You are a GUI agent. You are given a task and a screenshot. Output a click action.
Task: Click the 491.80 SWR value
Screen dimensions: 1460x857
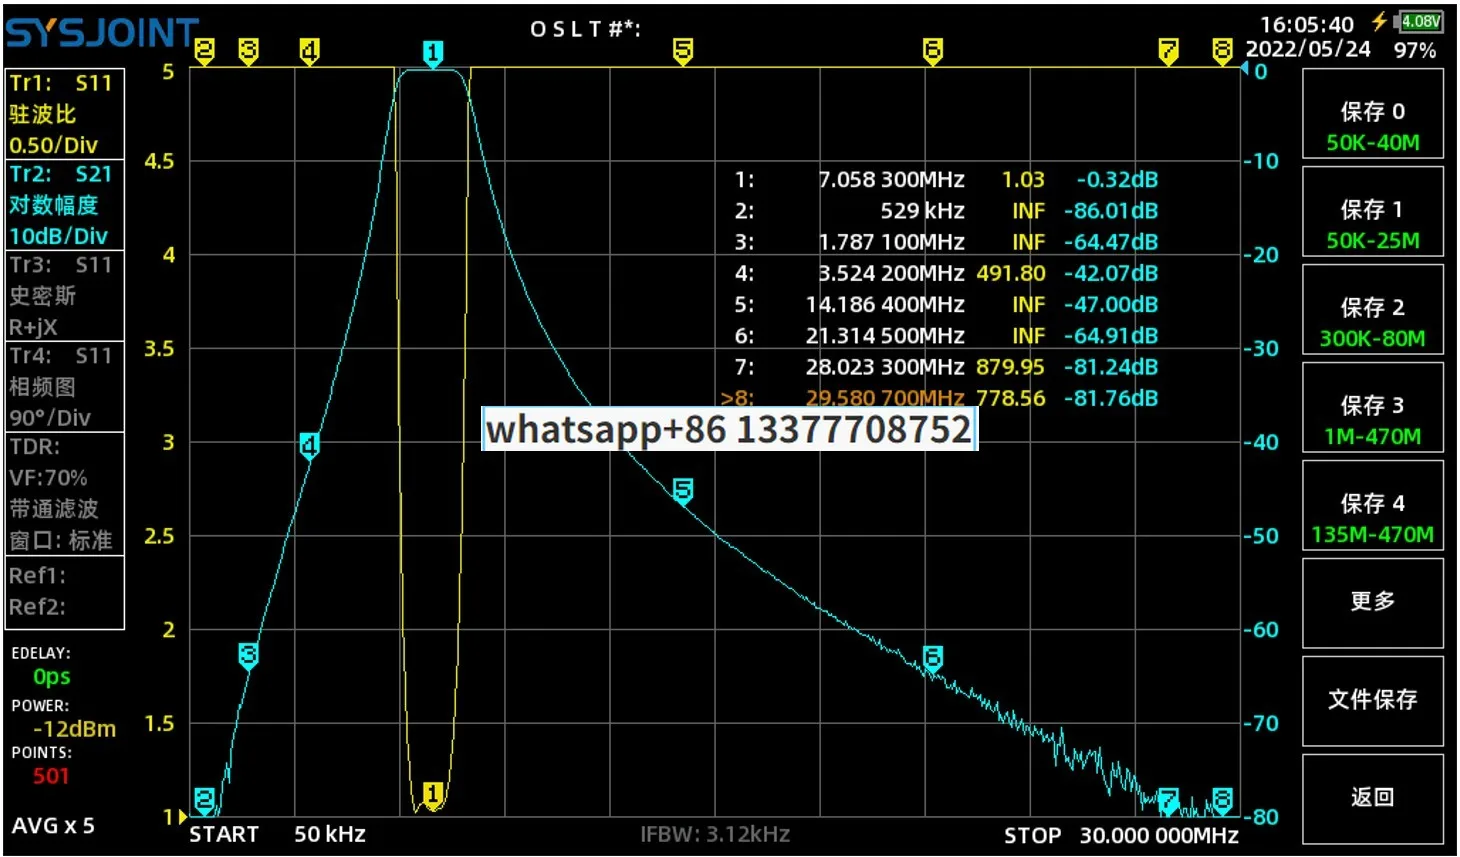pyautogui.click(x=1011, y=273)
